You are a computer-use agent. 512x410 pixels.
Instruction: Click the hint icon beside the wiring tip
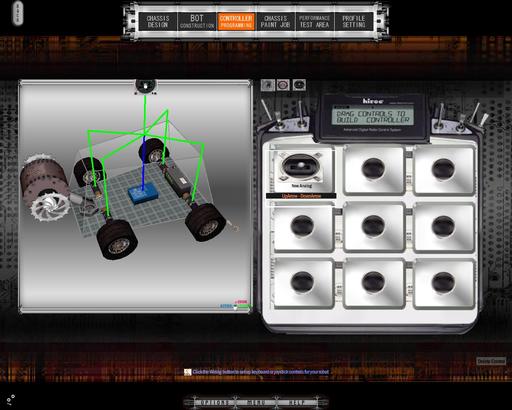(188, 372)
